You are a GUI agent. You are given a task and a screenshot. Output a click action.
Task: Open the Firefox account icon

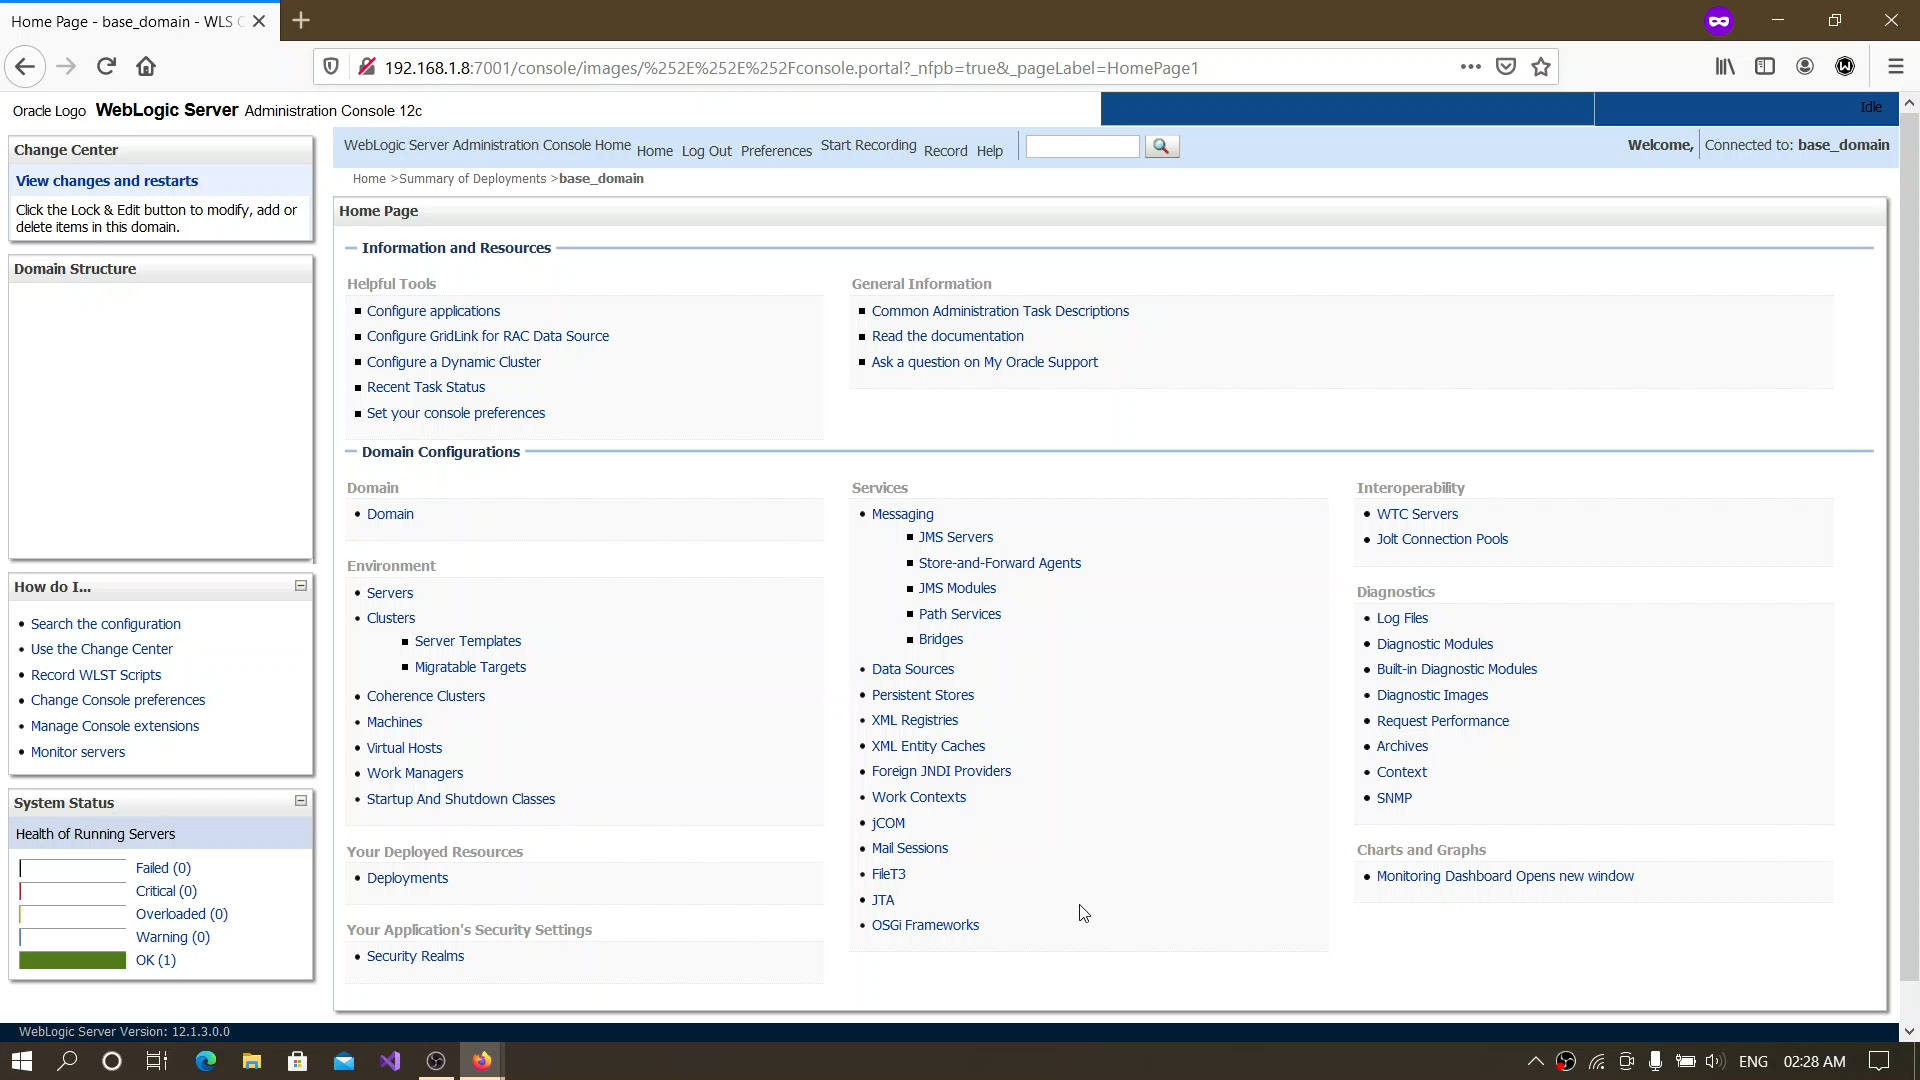[x=1805, y=67]
